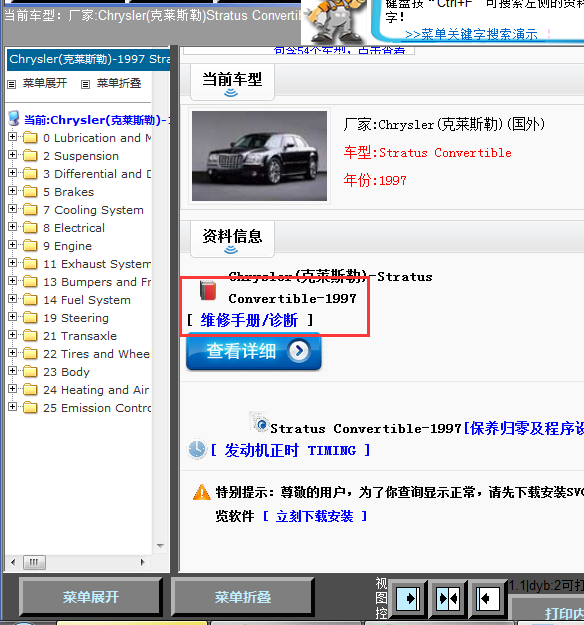Click the 21 Transaxle folder icon
The image size is (584, 625).
tap(30, 335)
